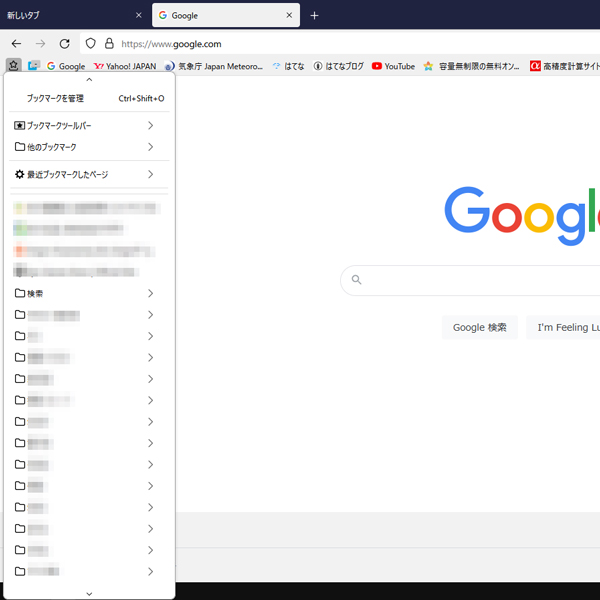Switch to the 新しいタブ tab

coord(73,15)
